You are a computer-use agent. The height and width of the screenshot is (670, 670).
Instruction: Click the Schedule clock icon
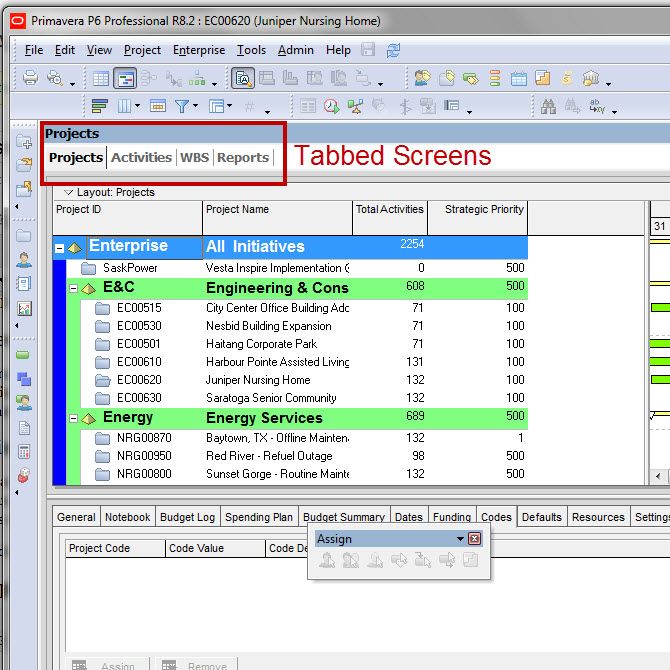click(x=332, y=106)
